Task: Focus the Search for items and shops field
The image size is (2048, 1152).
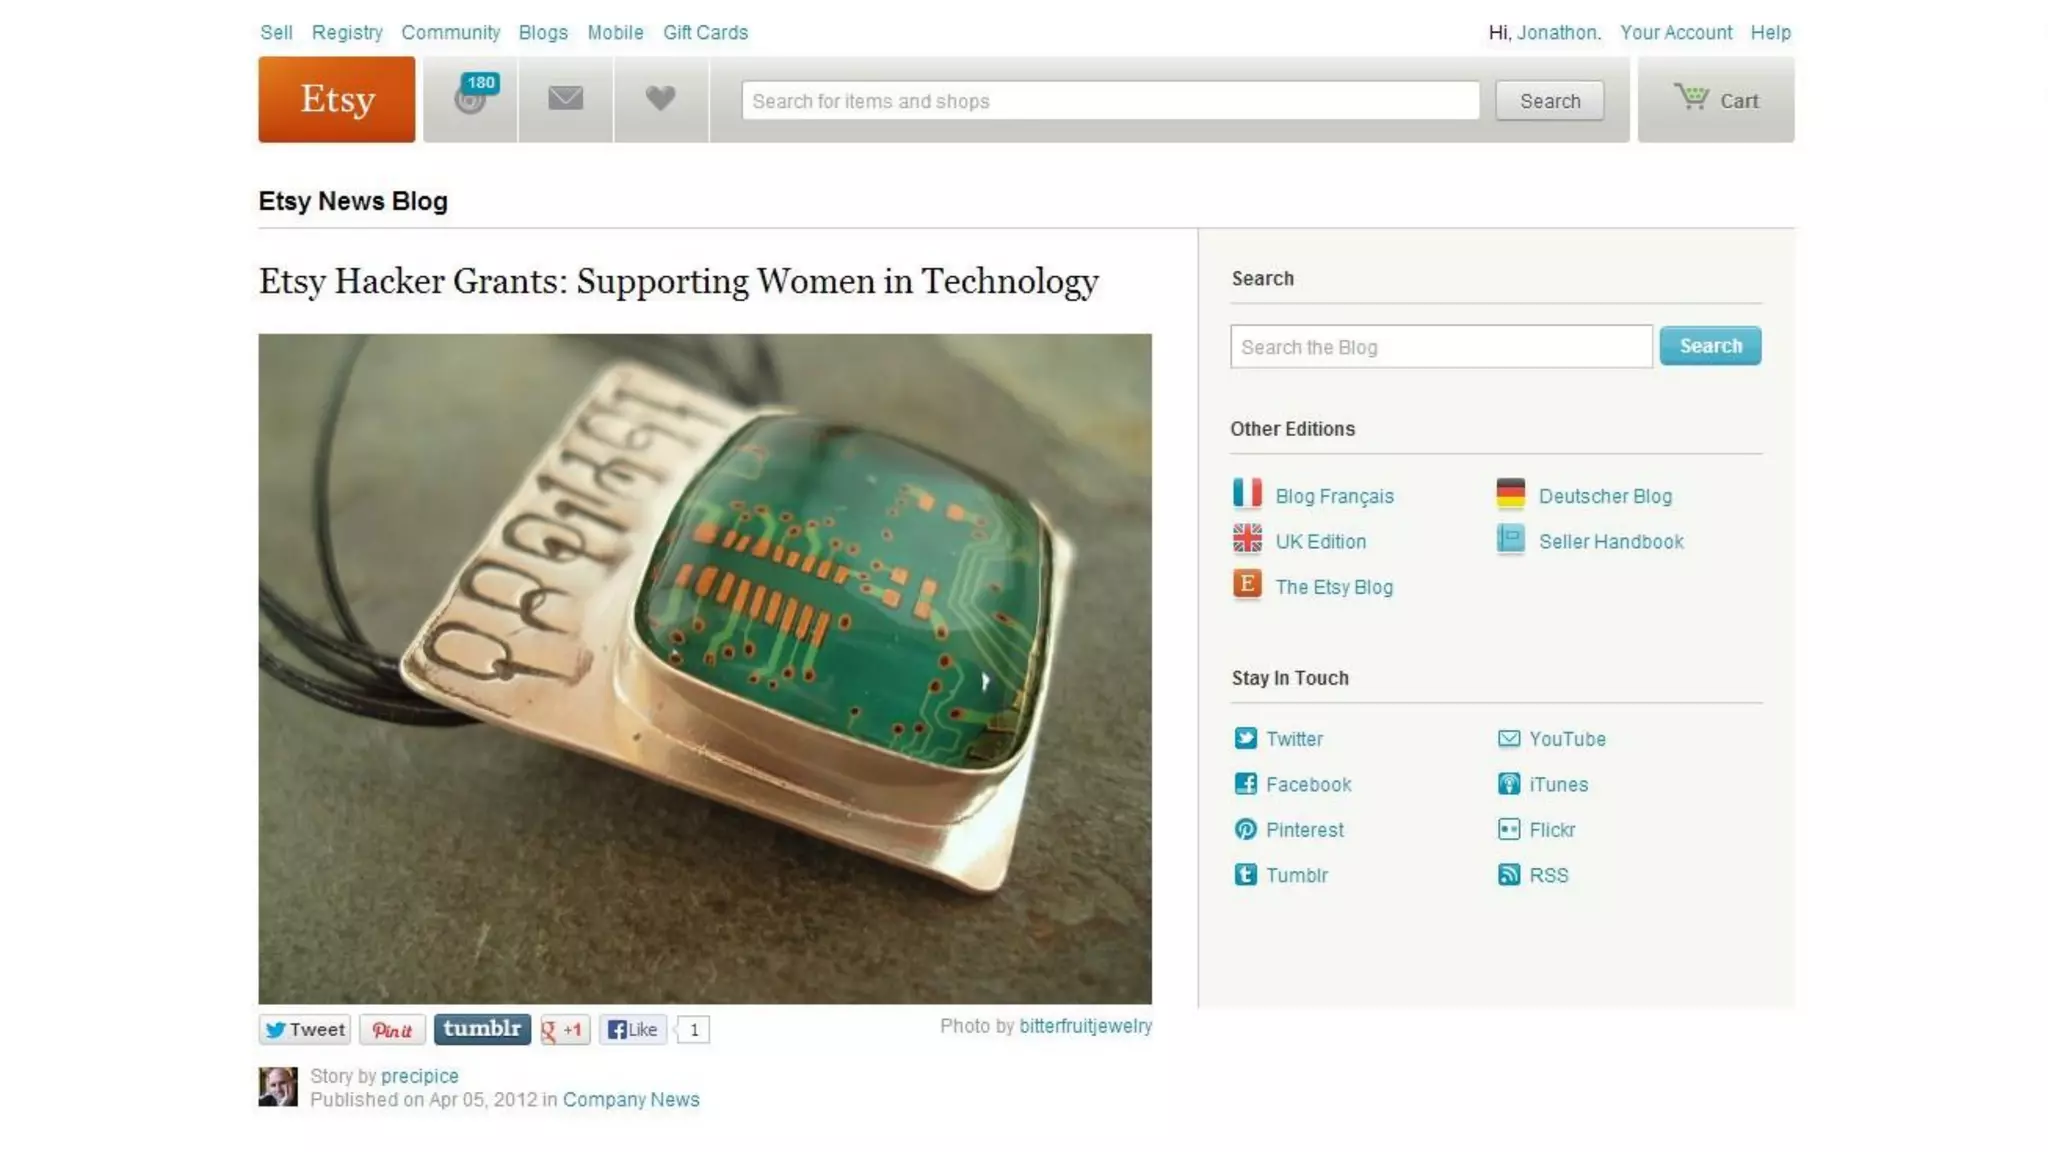Action: [1110, 101]
